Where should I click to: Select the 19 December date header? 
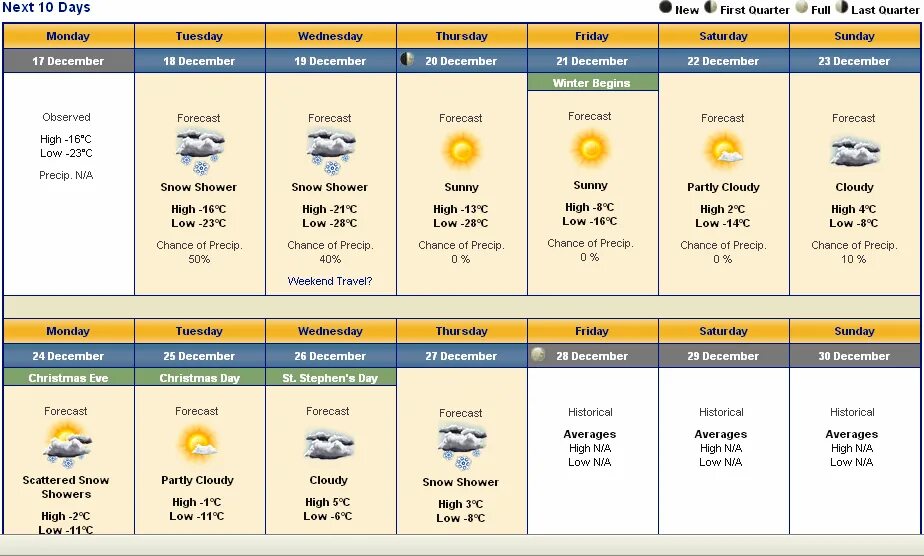point(331,61)
